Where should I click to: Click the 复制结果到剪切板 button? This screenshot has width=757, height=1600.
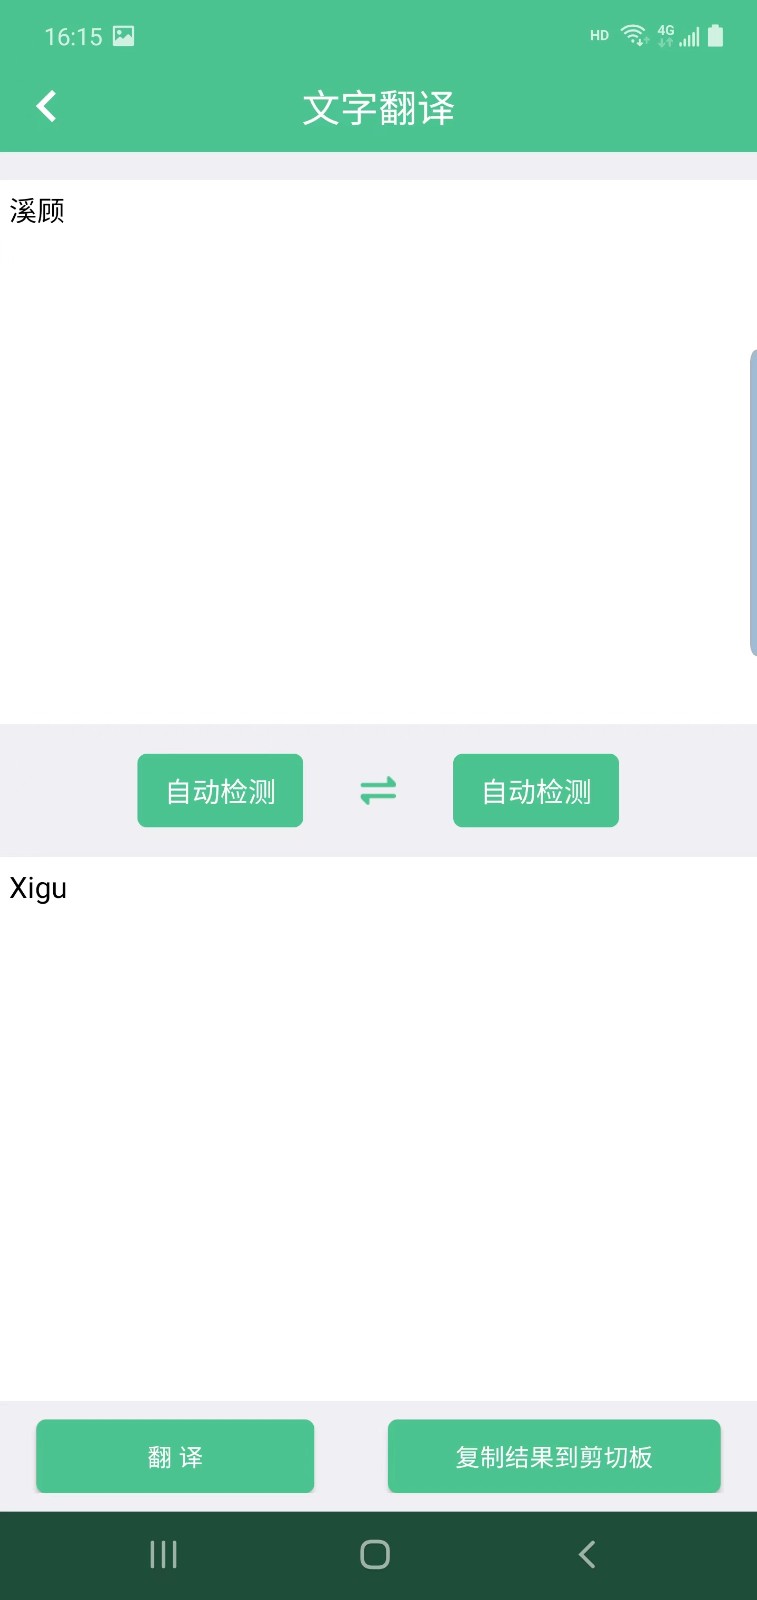554,1456
